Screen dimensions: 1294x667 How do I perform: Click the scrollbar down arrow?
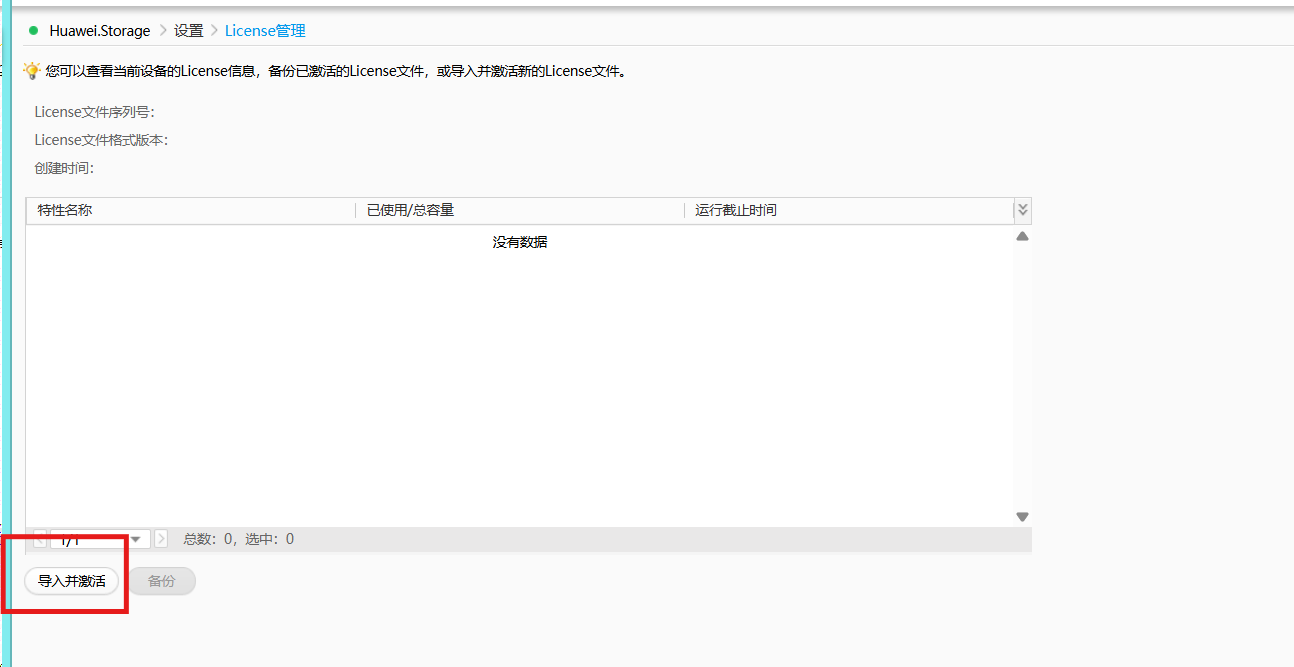1021,515
